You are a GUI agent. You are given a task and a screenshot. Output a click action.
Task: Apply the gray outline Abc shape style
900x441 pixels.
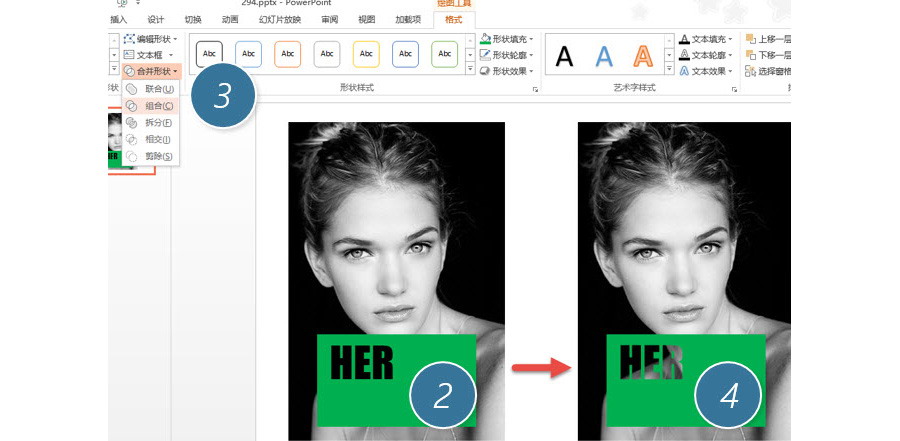click(x=327, y=54)
